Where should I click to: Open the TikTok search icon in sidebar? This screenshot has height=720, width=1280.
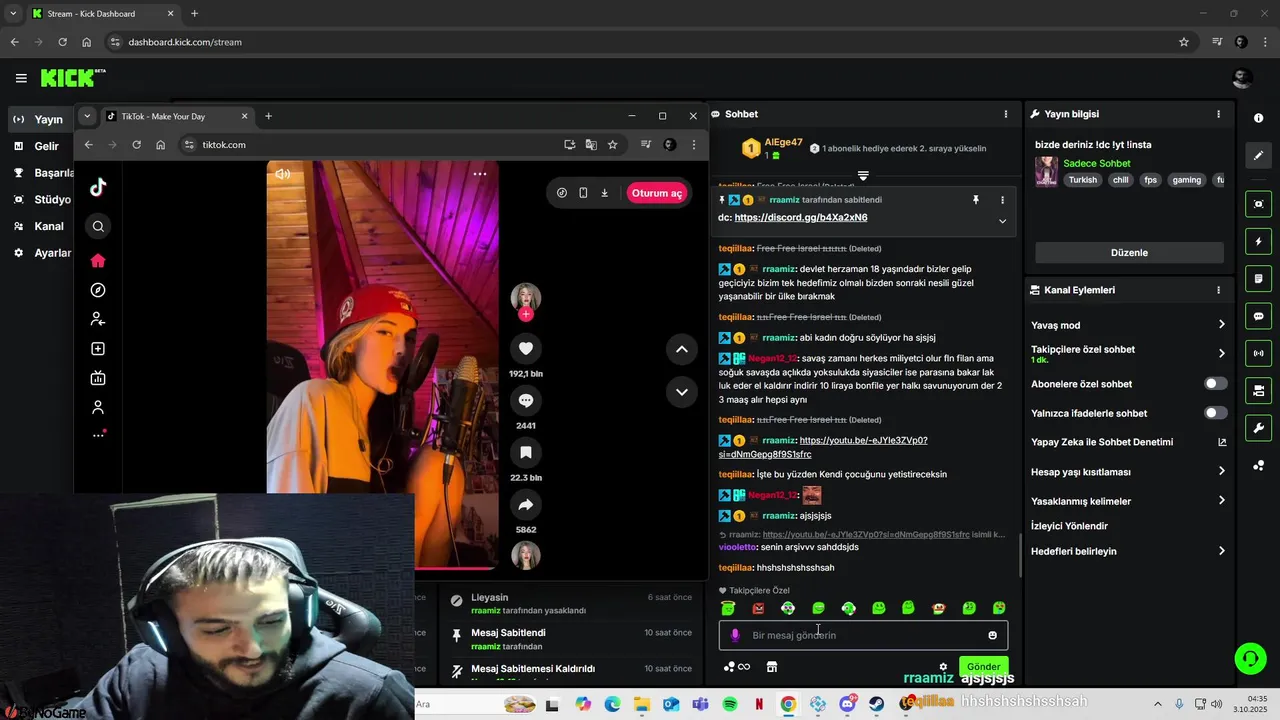click(x=98, y=226)
